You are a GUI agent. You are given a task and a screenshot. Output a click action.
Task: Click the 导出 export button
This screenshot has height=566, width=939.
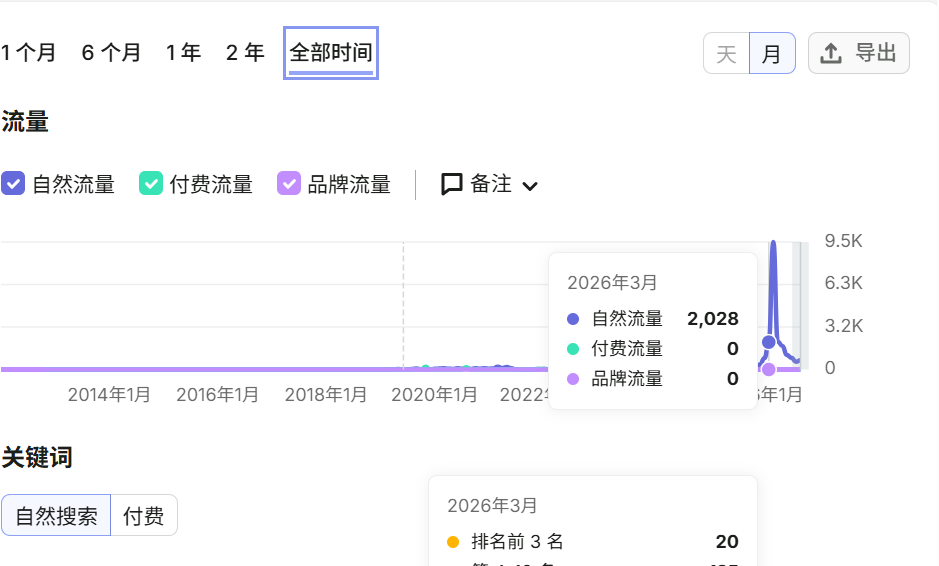point(859,53)
